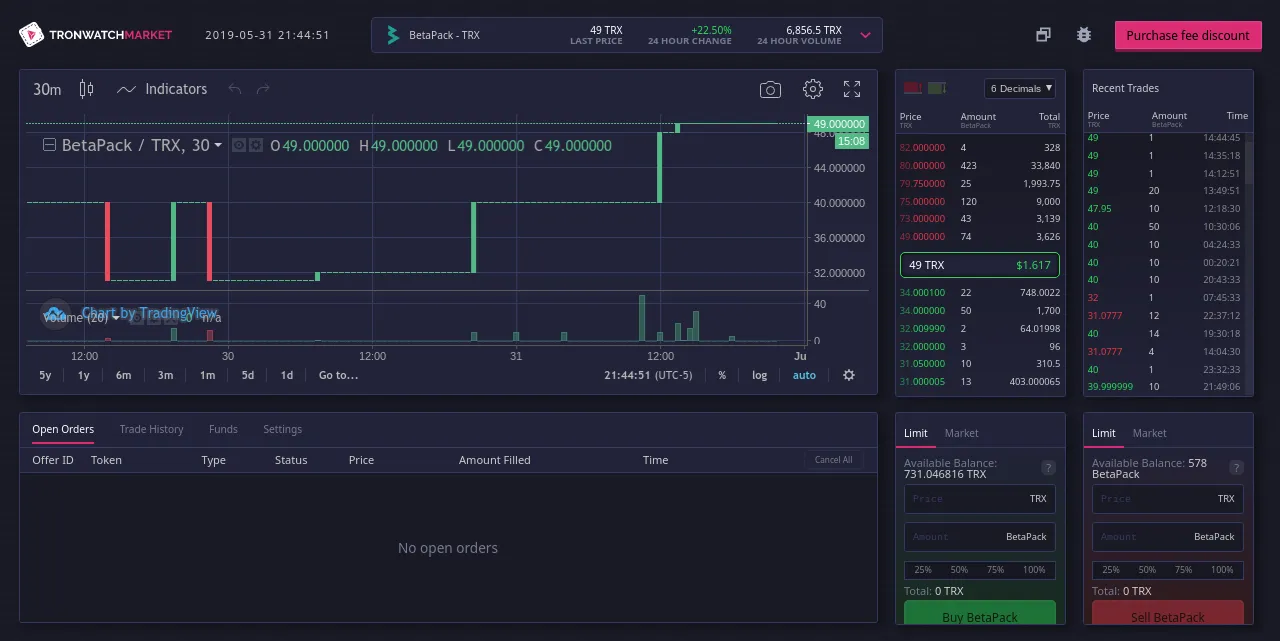1280x641 pixels.
Task: Expand the BetaPack - TRX market selector
Action: (865, 35)
